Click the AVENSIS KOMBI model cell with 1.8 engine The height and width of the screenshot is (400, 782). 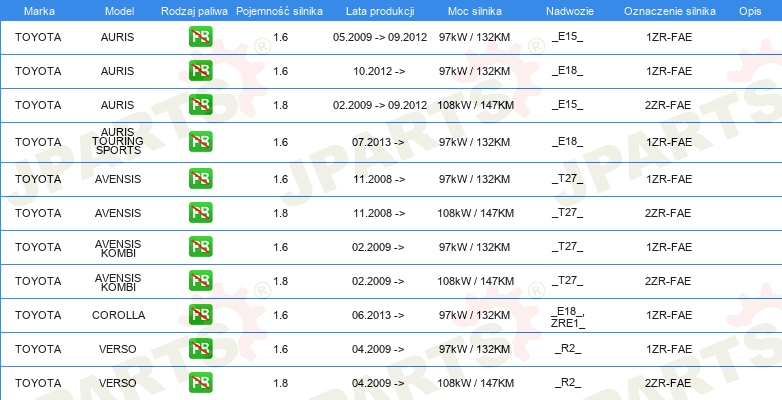pyautogui.click(x=118, y=282)
